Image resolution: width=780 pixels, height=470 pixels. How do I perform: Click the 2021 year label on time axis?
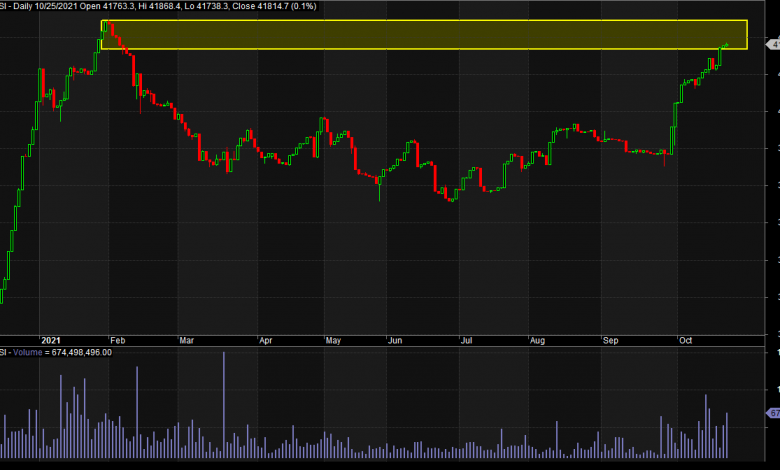click(52, 340)
